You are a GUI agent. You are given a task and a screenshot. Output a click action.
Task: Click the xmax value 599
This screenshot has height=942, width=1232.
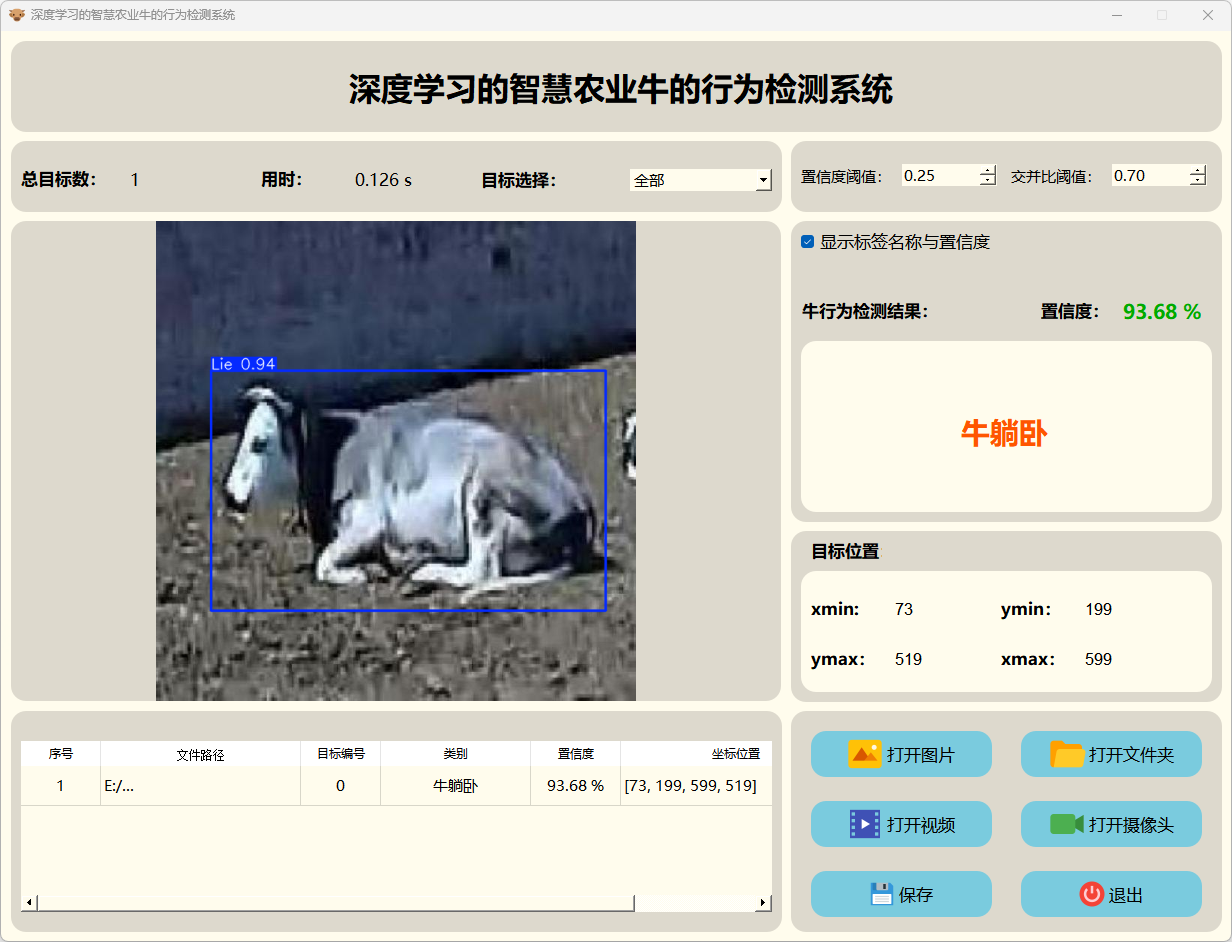tap(1098, 659)
